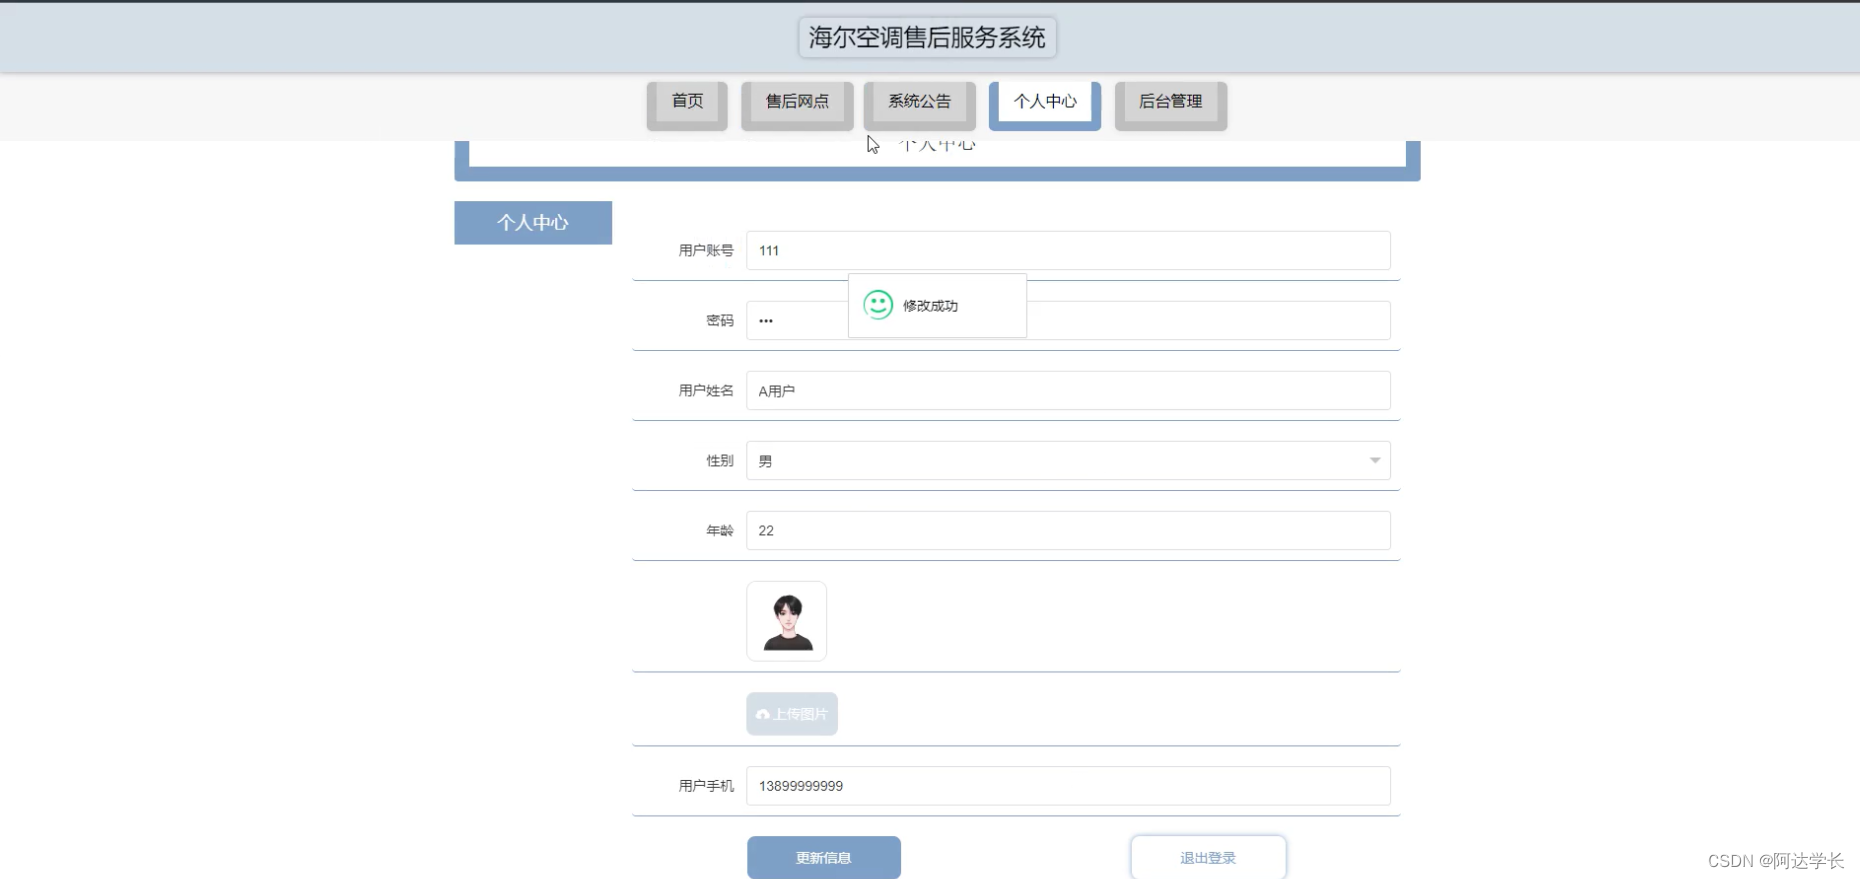Click the 用户账号 label
The width and height of the screenshot is (1860, 879).
[706, 250]
